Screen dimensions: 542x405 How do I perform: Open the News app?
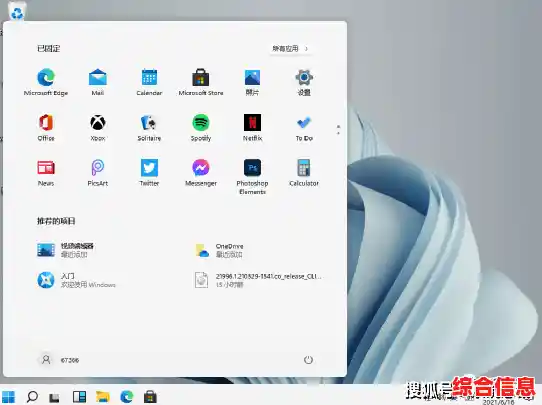coord(46,172)
